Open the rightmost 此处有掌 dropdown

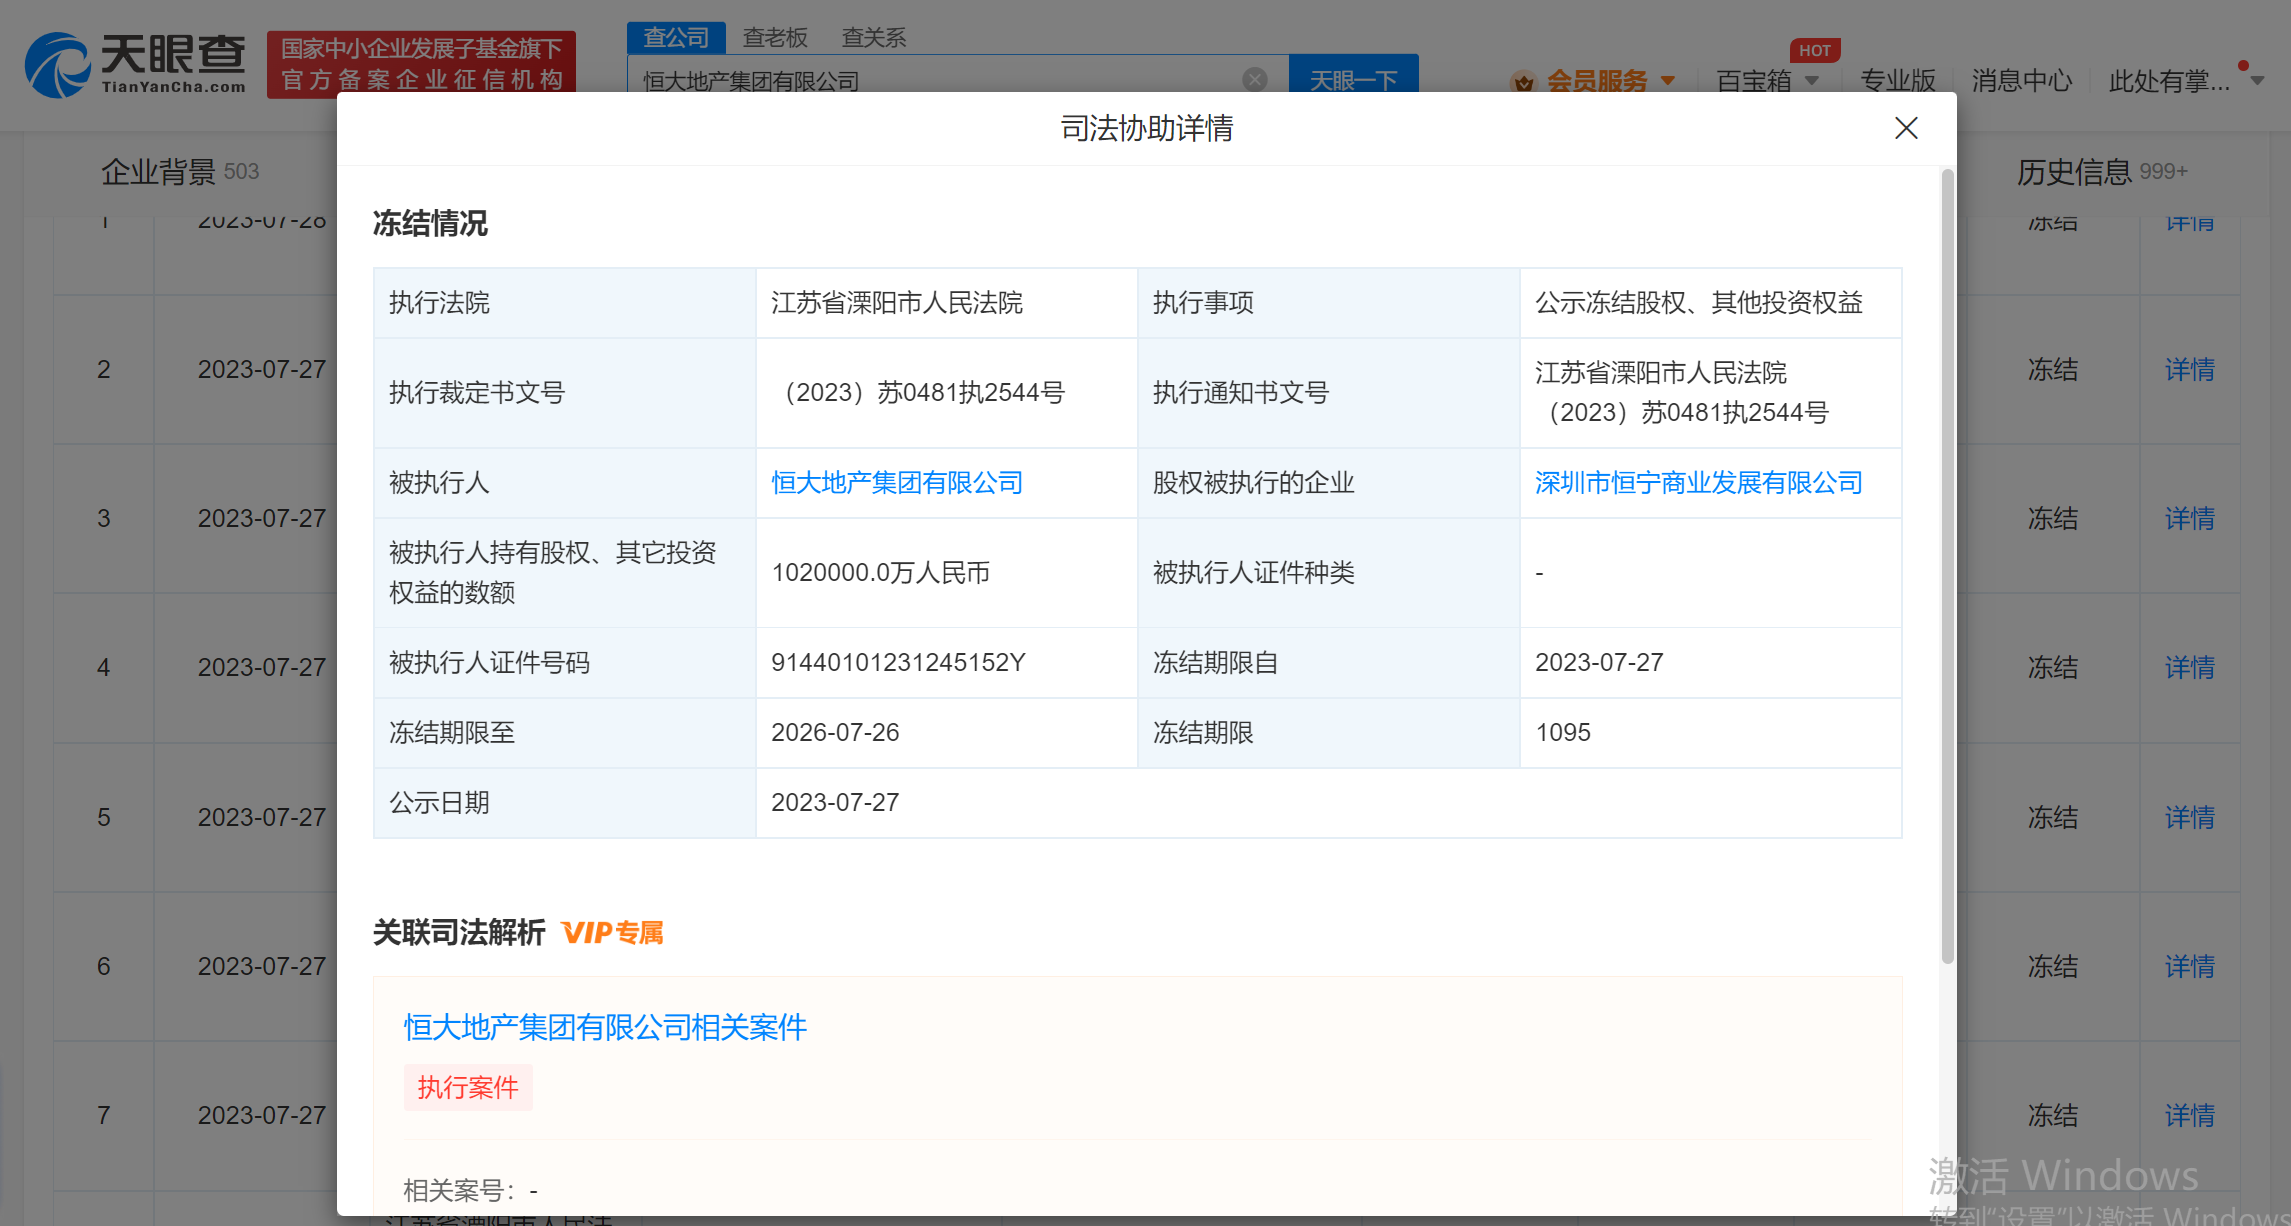2180,82
